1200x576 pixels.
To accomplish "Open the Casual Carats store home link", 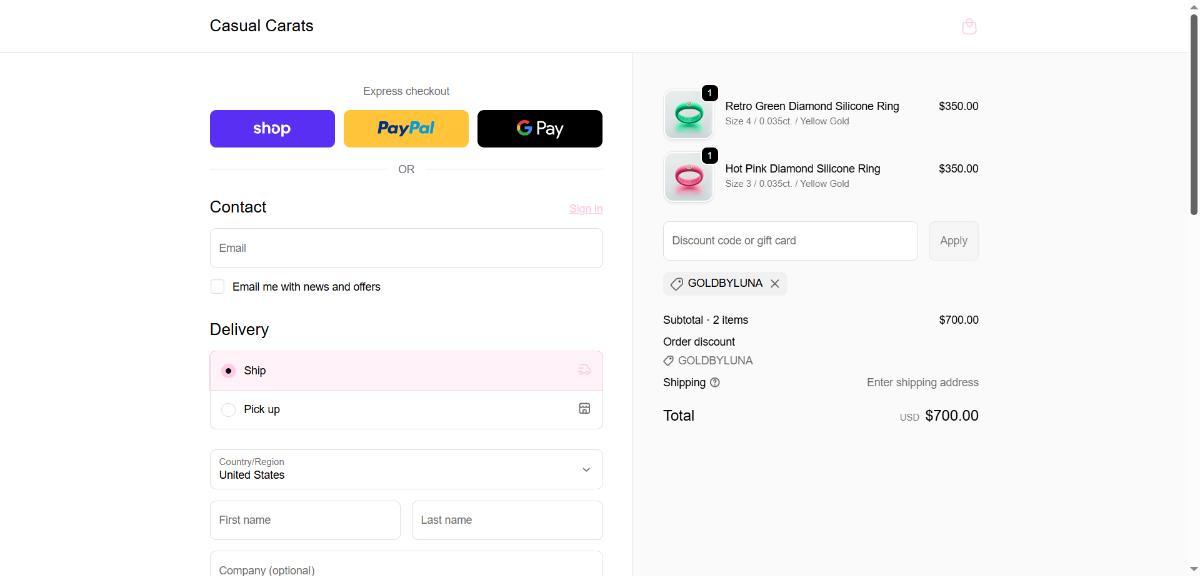I will click(261, 26).
